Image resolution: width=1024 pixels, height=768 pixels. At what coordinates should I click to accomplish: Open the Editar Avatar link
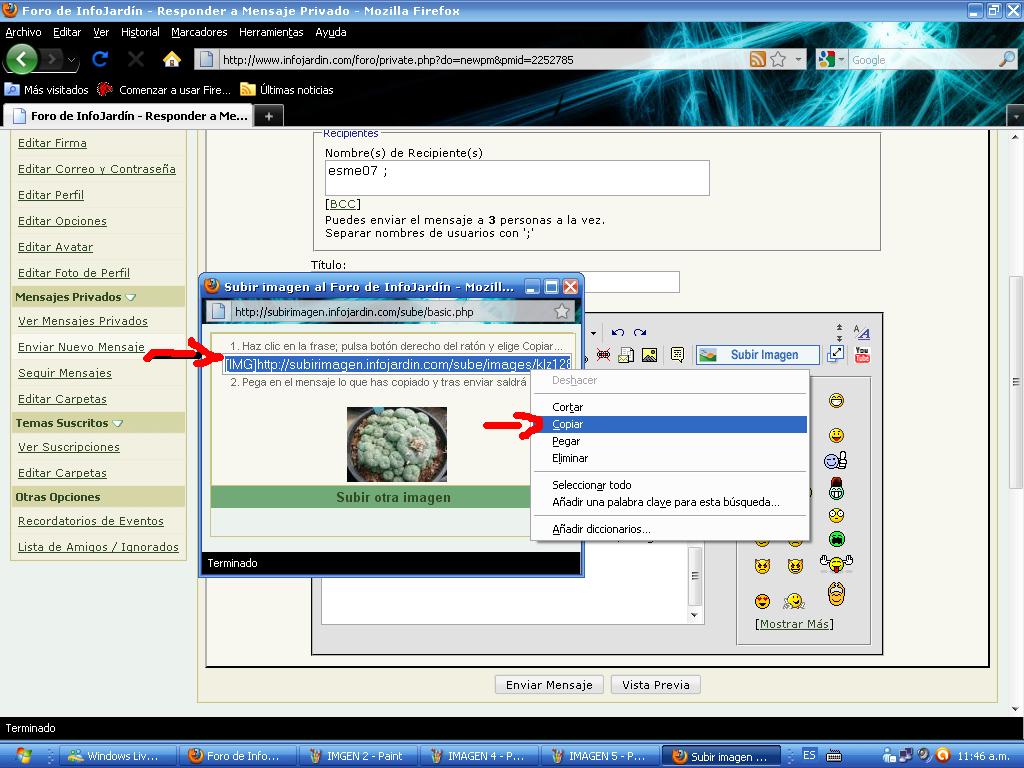56,247
